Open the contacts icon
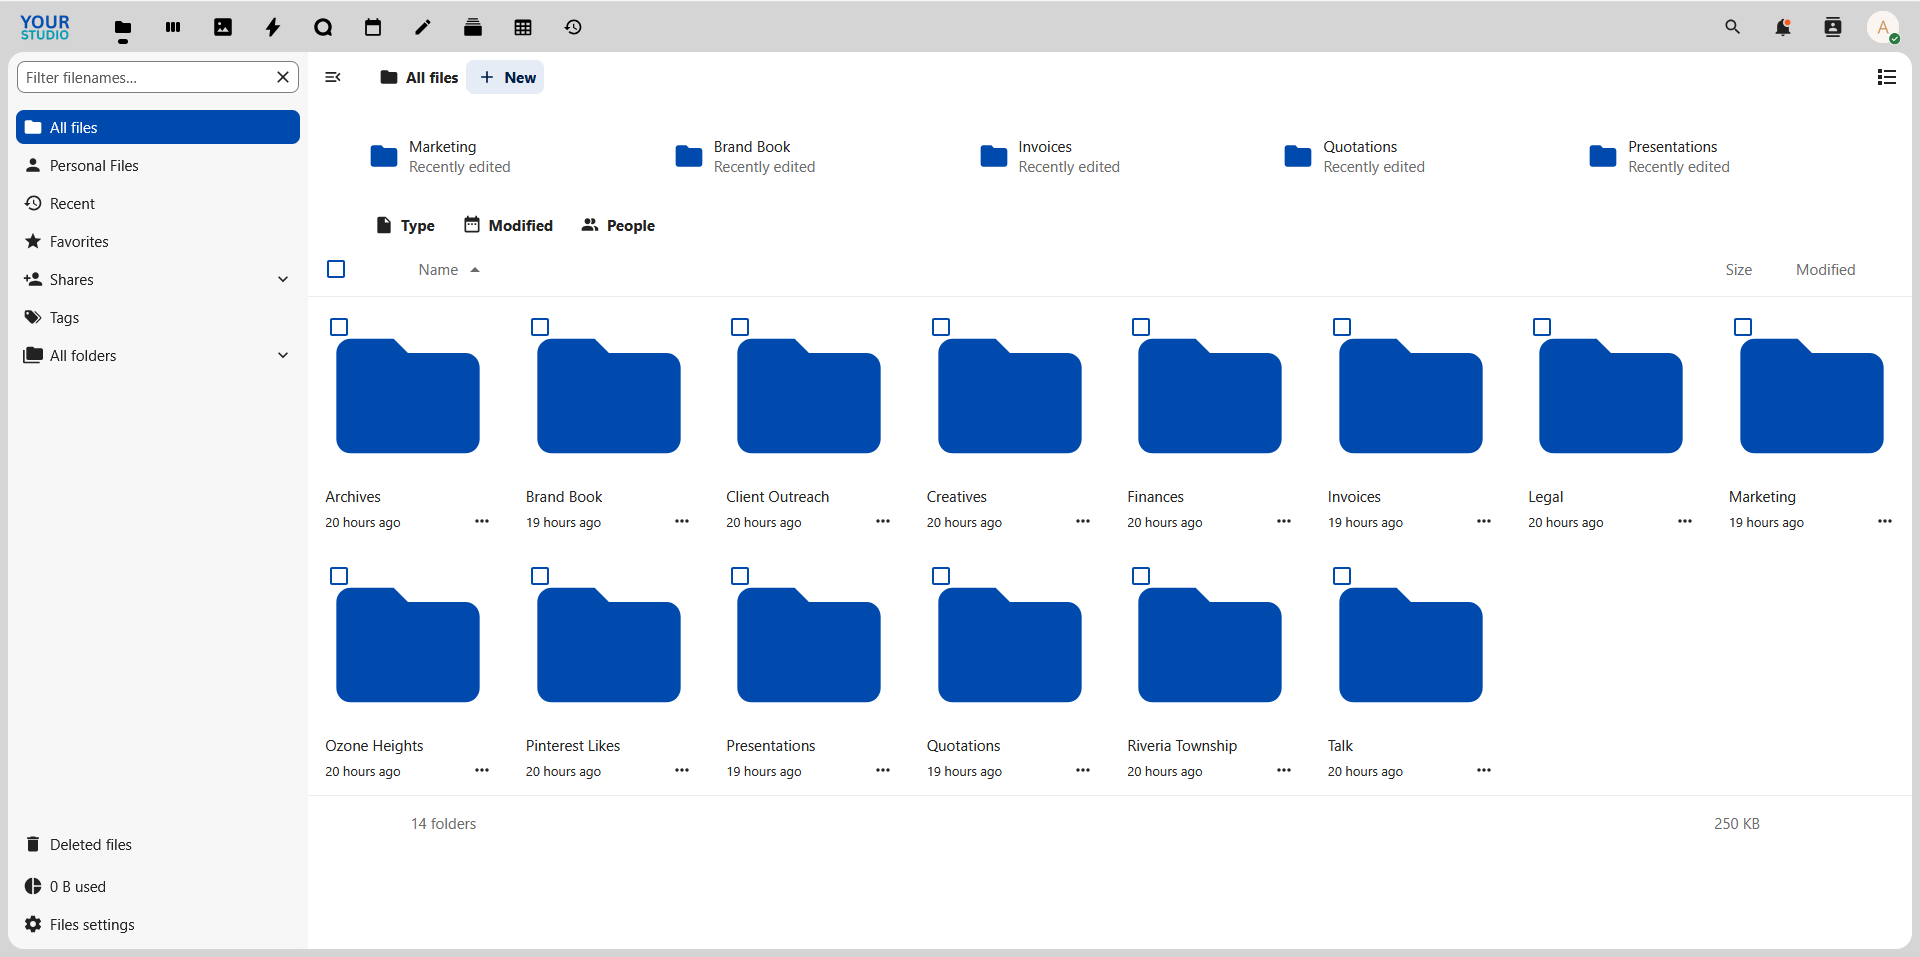 (x=1833, y=28)
